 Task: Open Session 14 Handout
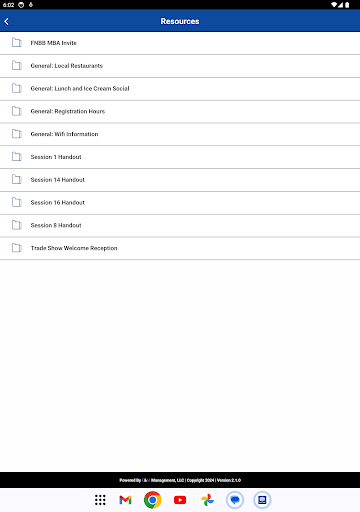pyautogui.click(x=180, y=180)
